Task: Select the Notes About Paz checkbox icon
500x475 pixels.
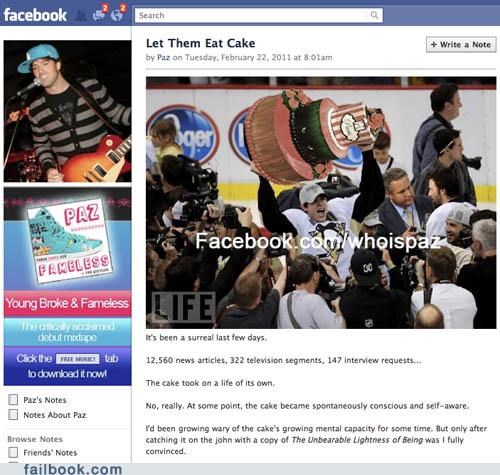Action: point(13,415)
